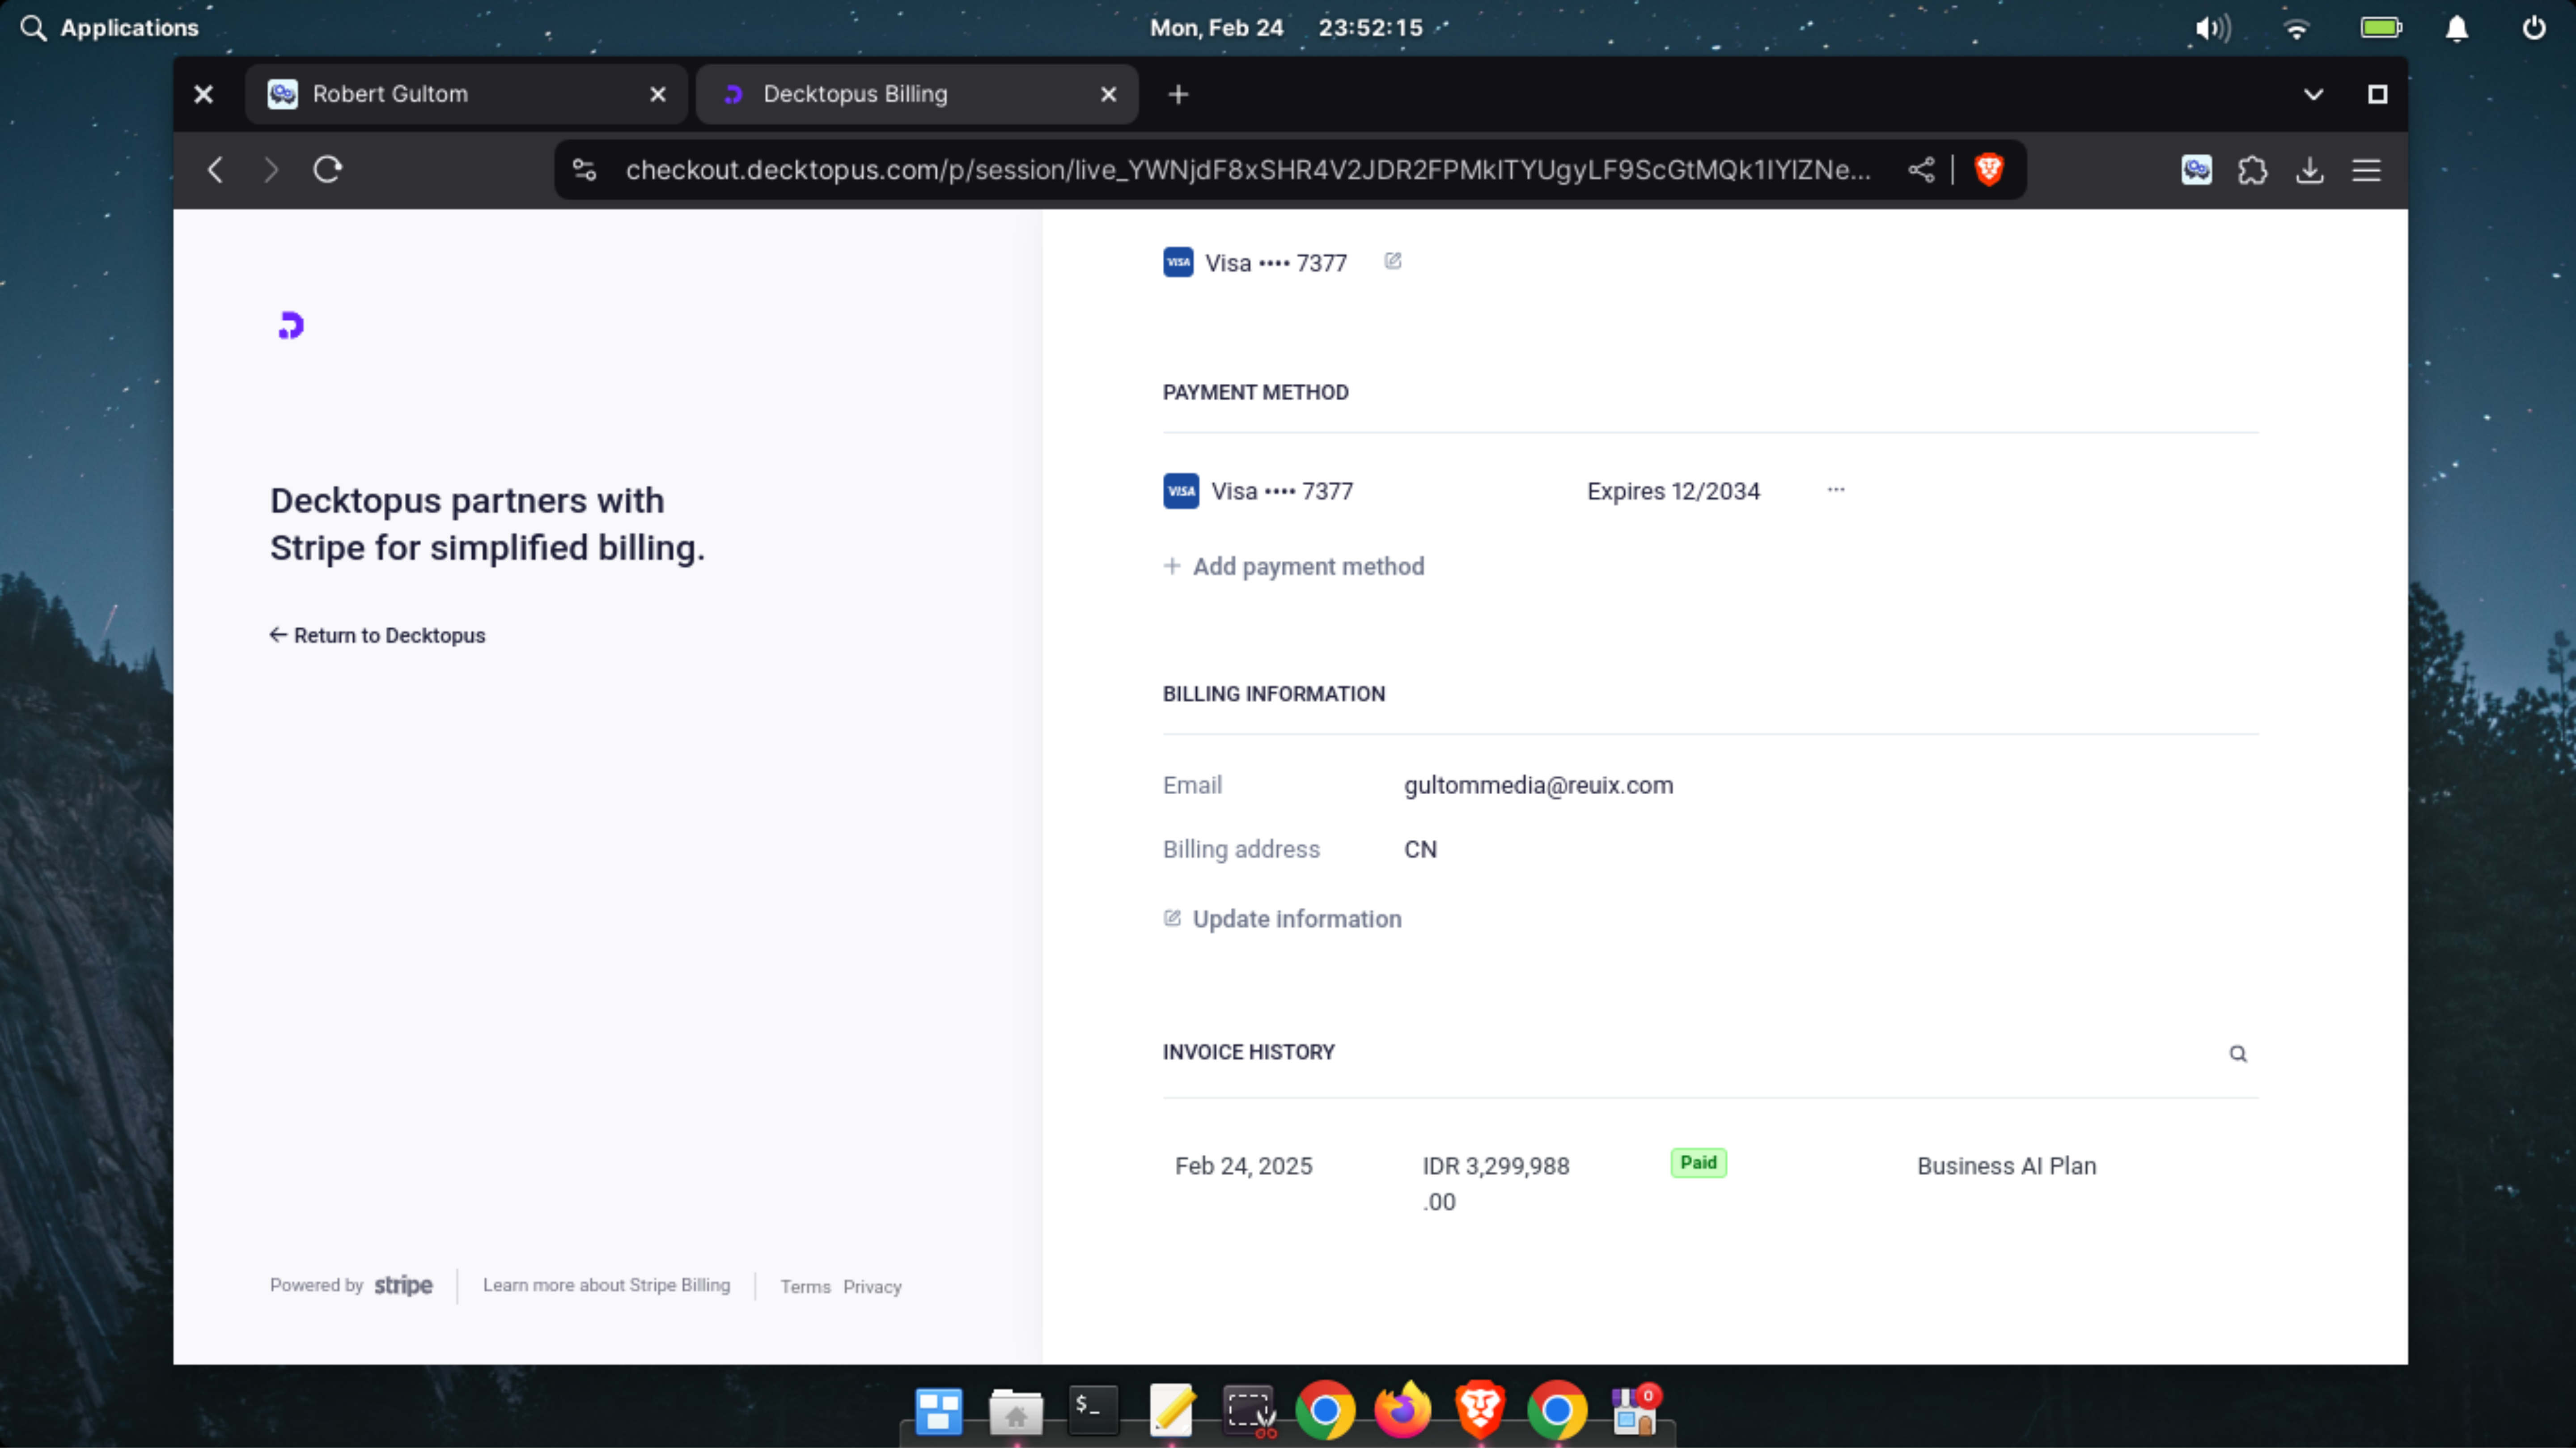
Task: Search invoices with the magnifier icon
Action: click(x=2237, y=1054)
